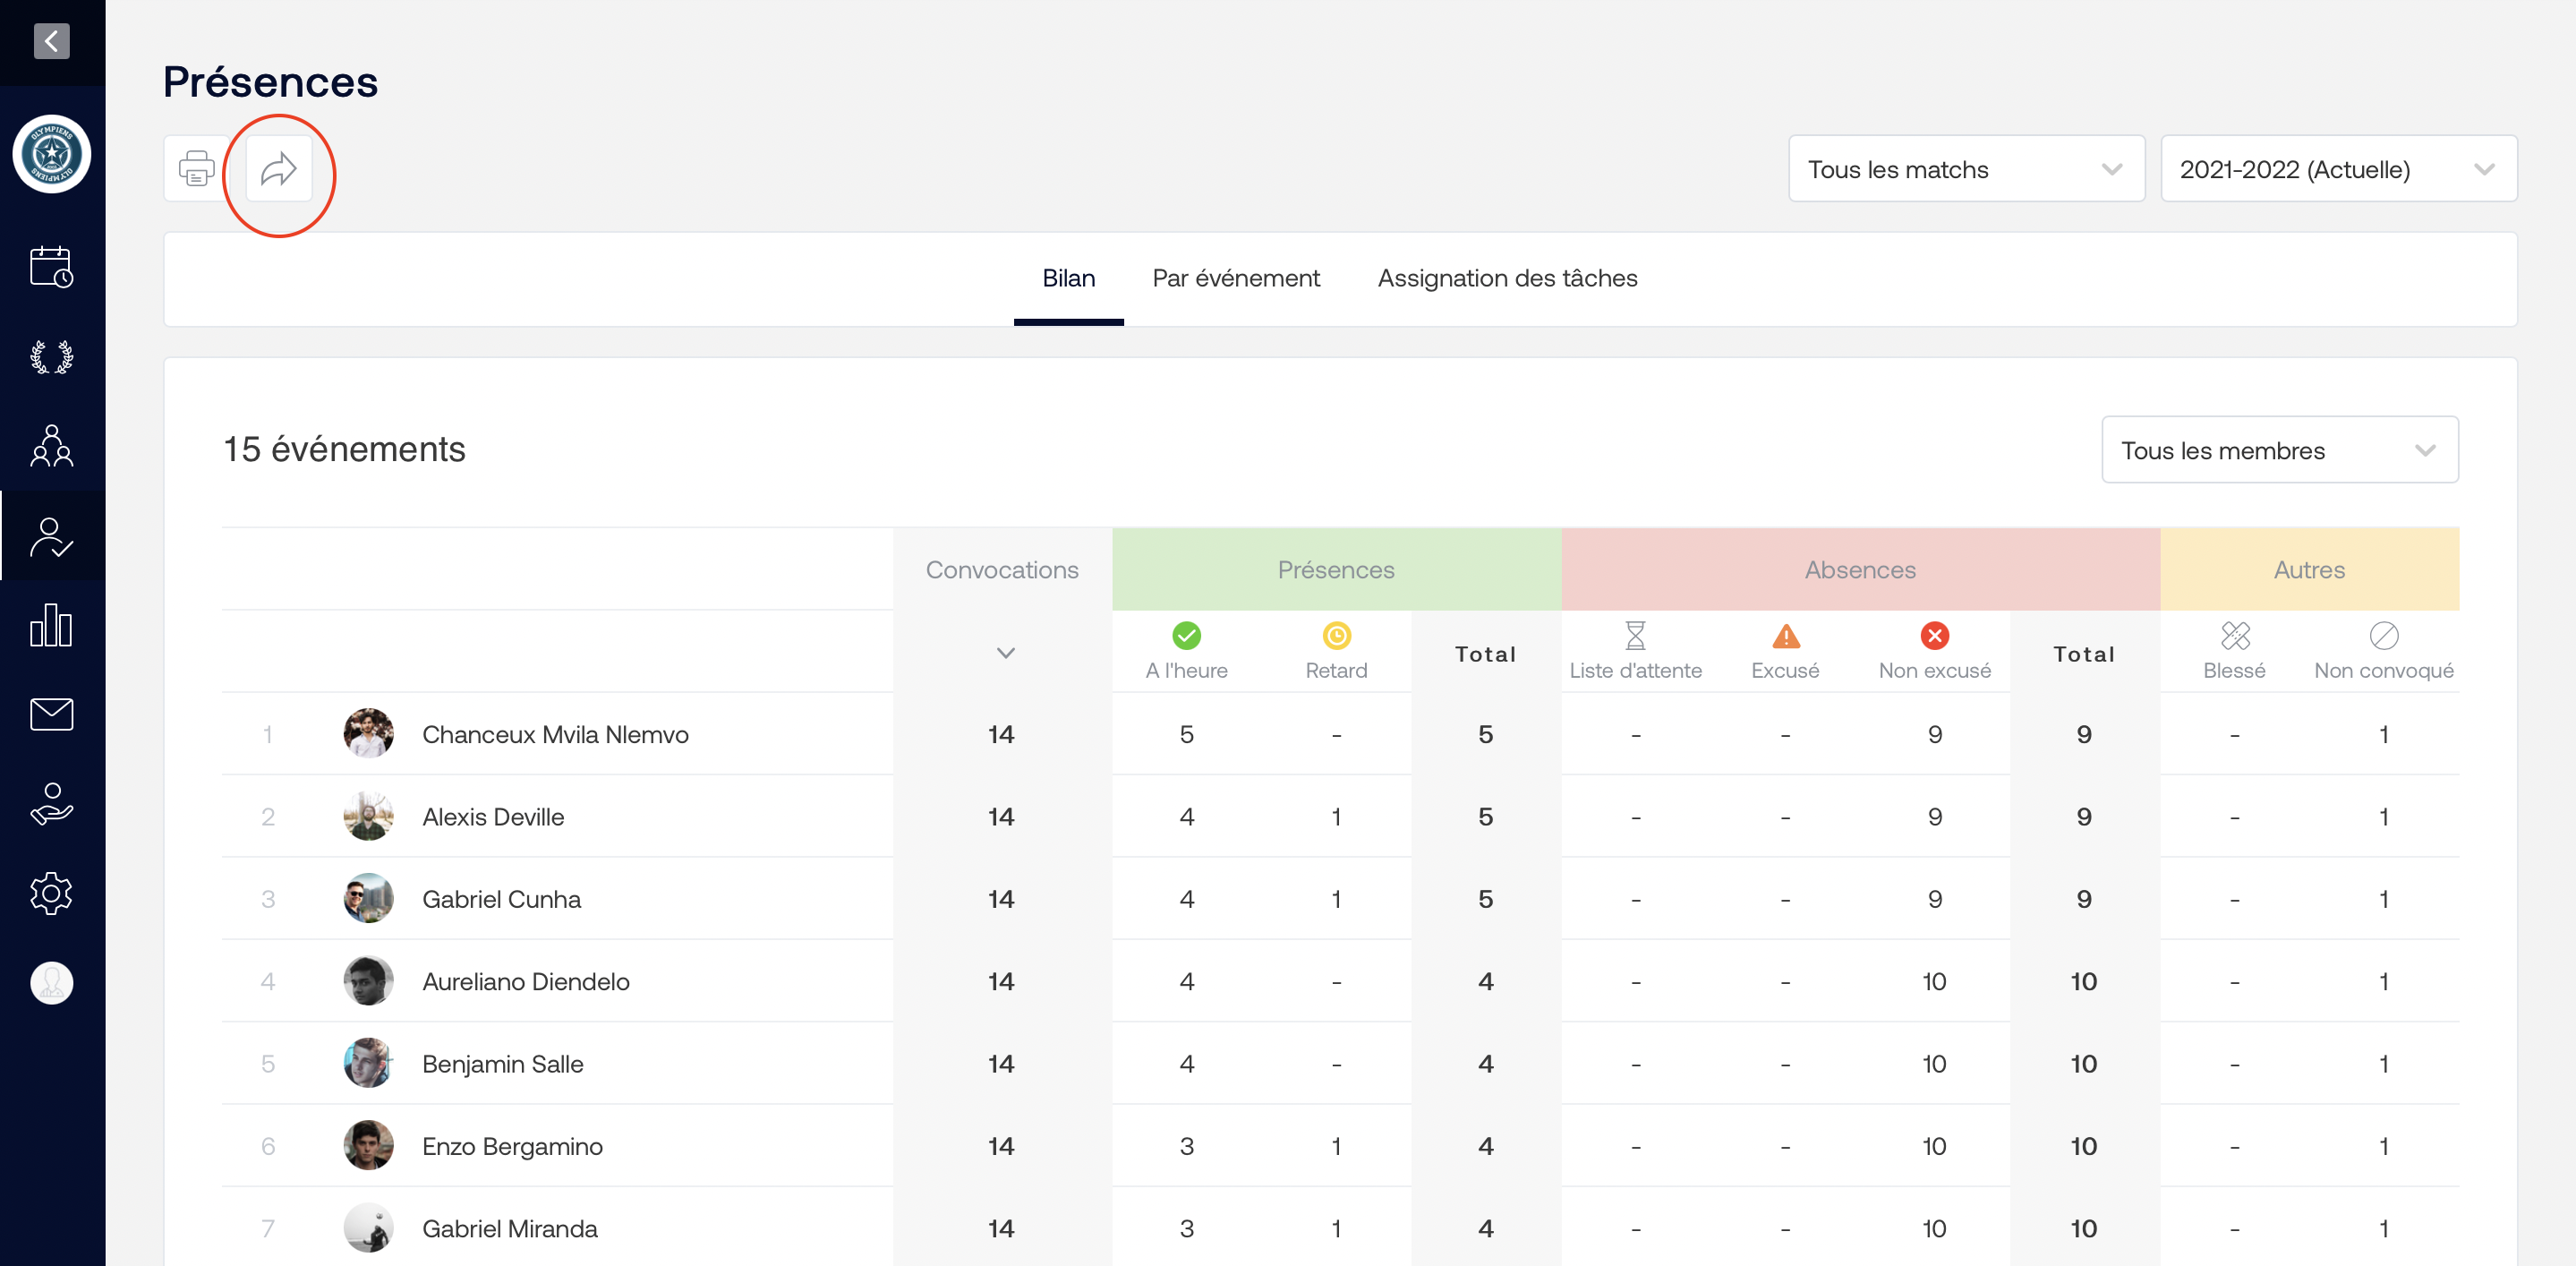Click the Présences Total column header
The width and height of the screenshot is (2576, 1266).
(x=1485, y=654)
